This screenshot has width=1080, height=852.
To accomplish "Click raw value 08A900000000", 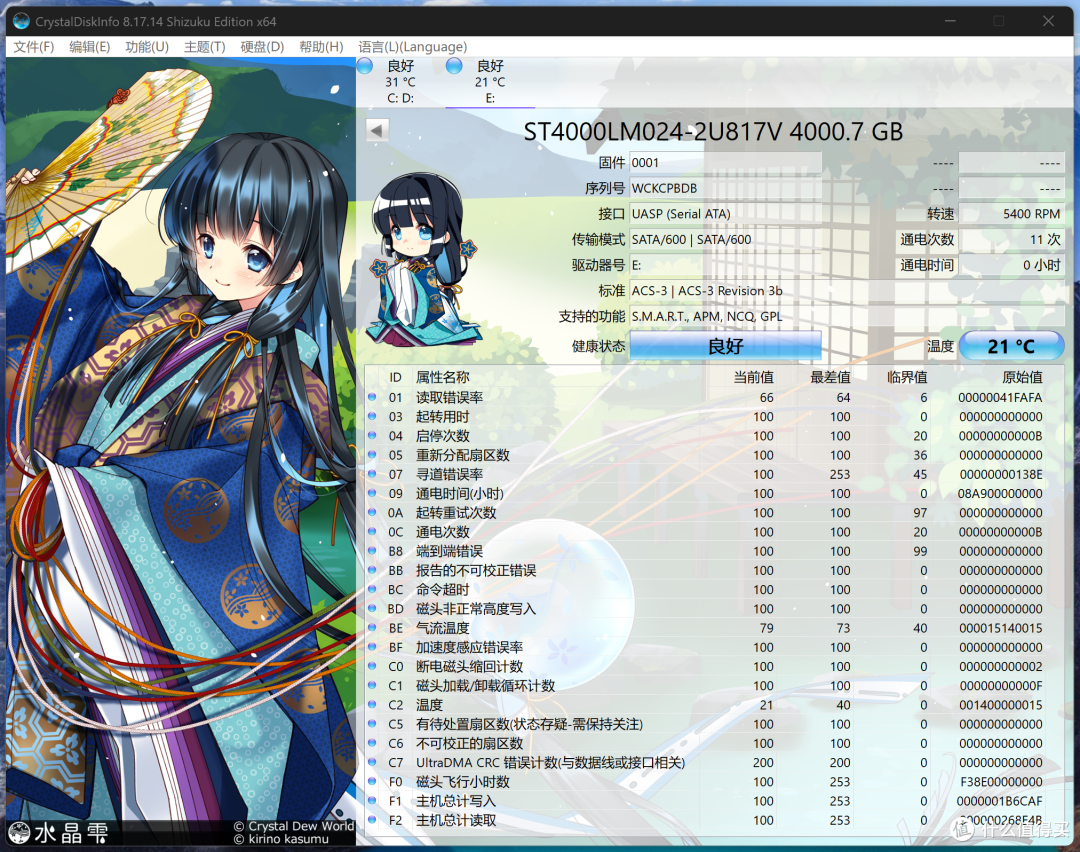I will (x=1000, y=493).
